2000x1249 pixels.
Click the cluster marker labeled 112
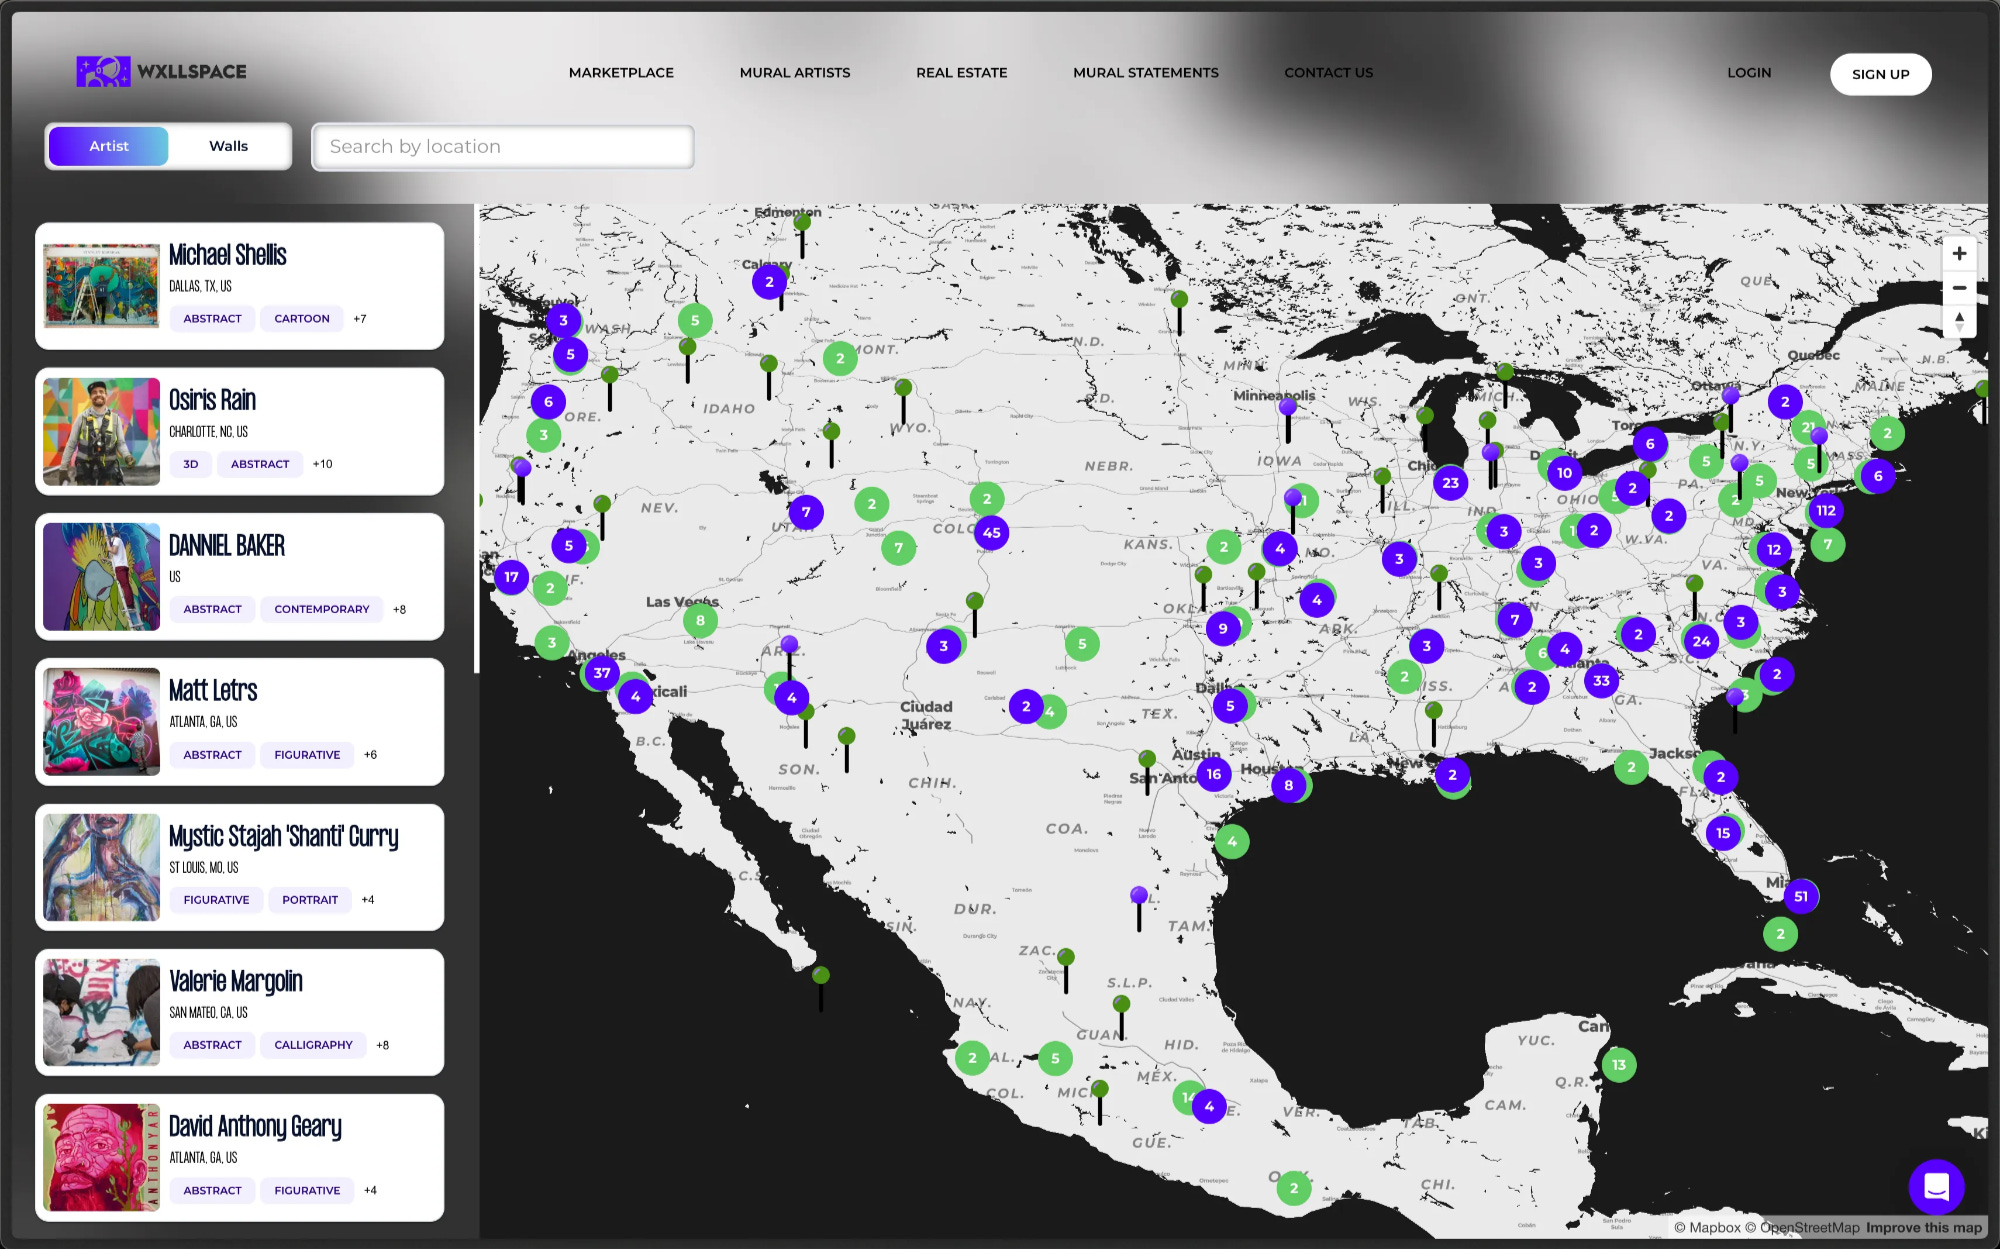[x=1826, y=510]
